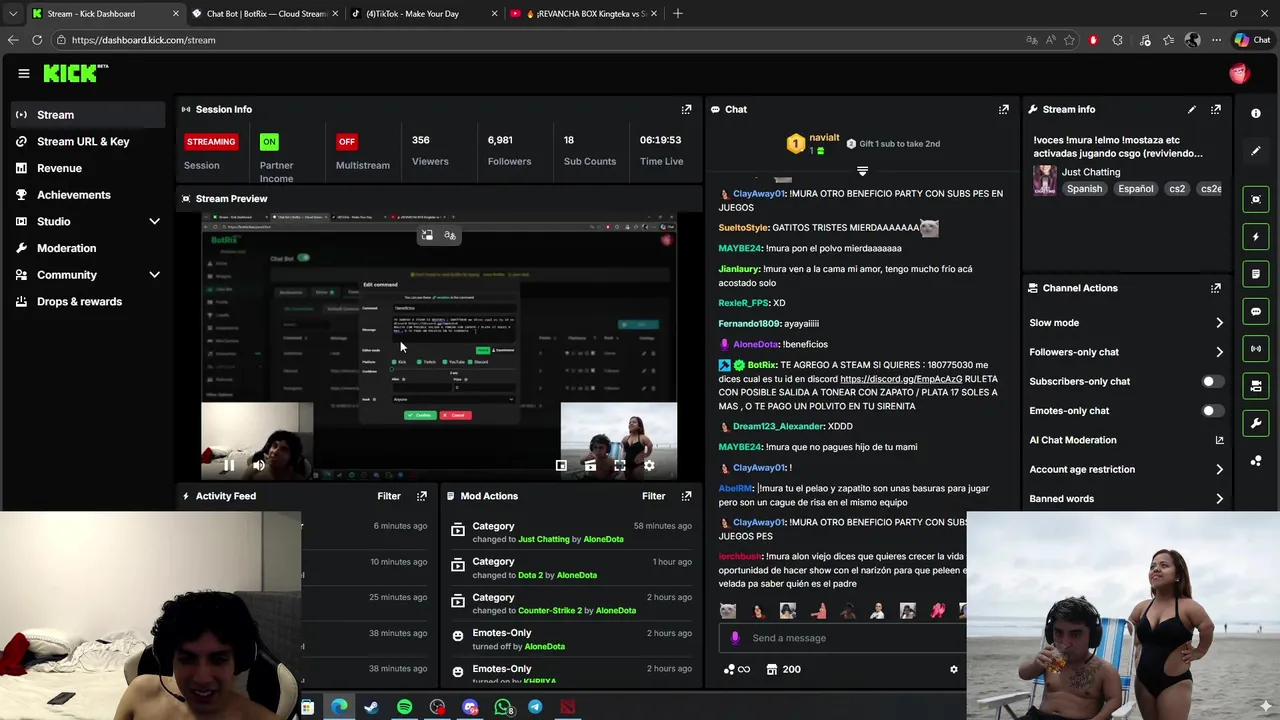The height and width of the screenshot is (720, 1280).
Task: Switch to the TikTok Make Your Day tab
Action: pos(424,14)
